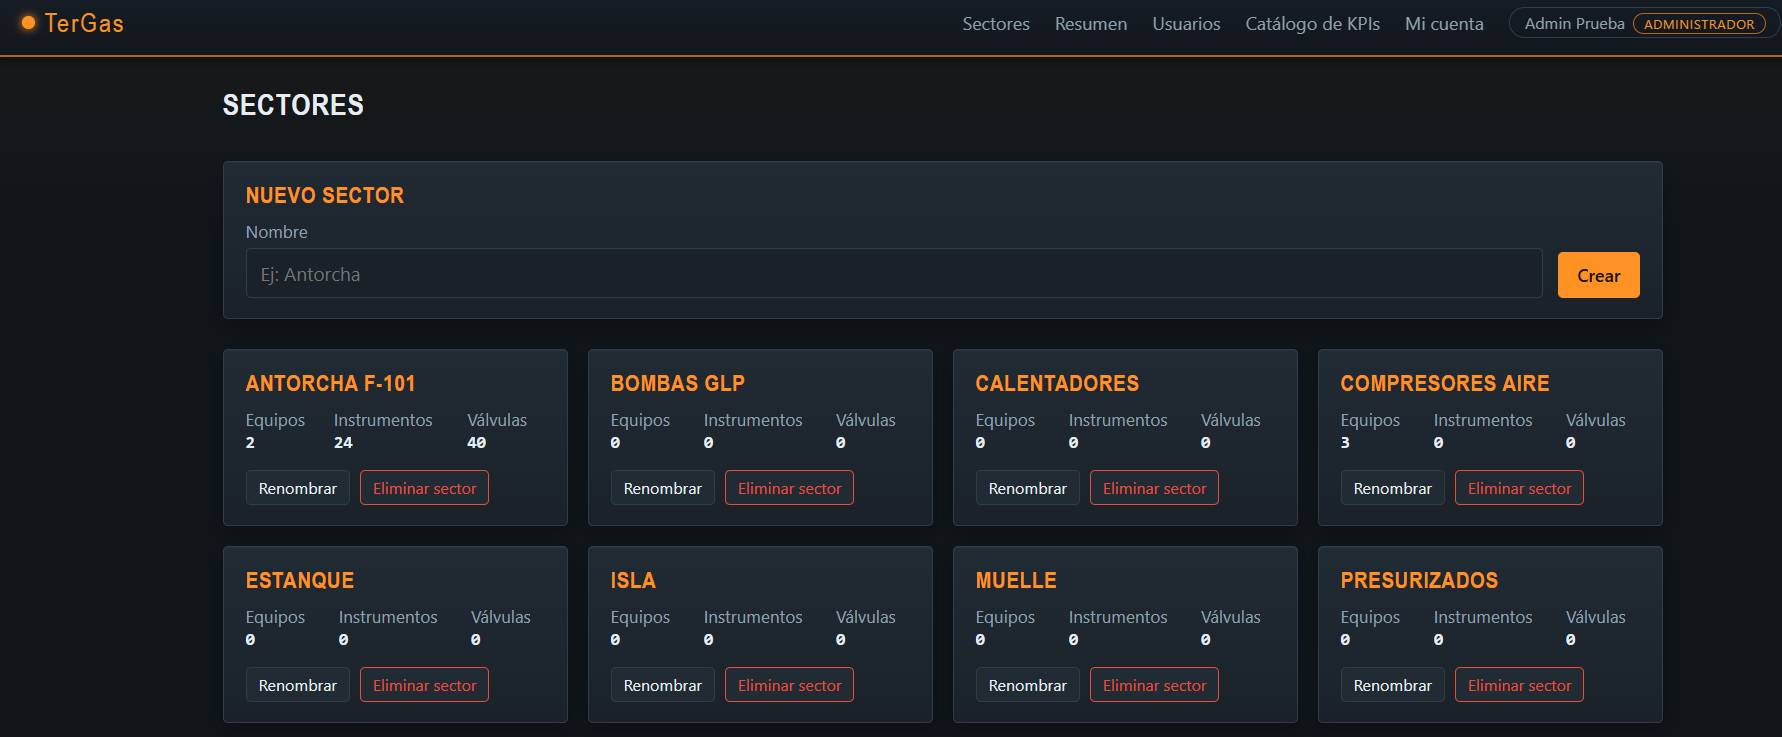Click Válvulas value 40 in ANTORCHA F-101
This screenshot has width=1782, height=737.
click(476, 442)
